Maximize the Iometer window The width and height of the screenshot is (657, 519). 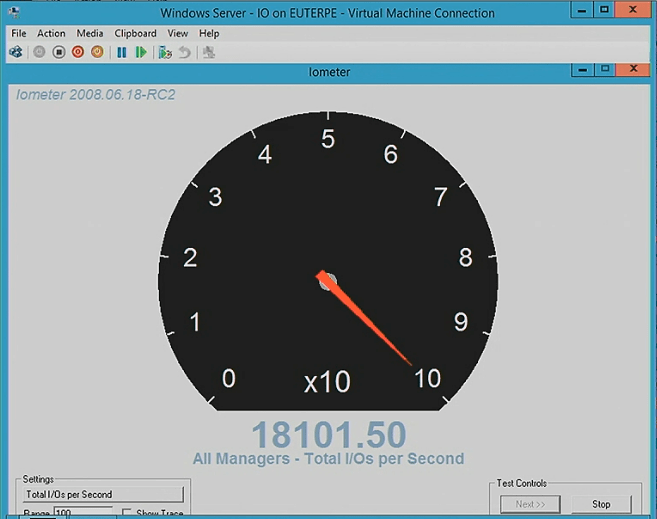(x=605, y=70)
